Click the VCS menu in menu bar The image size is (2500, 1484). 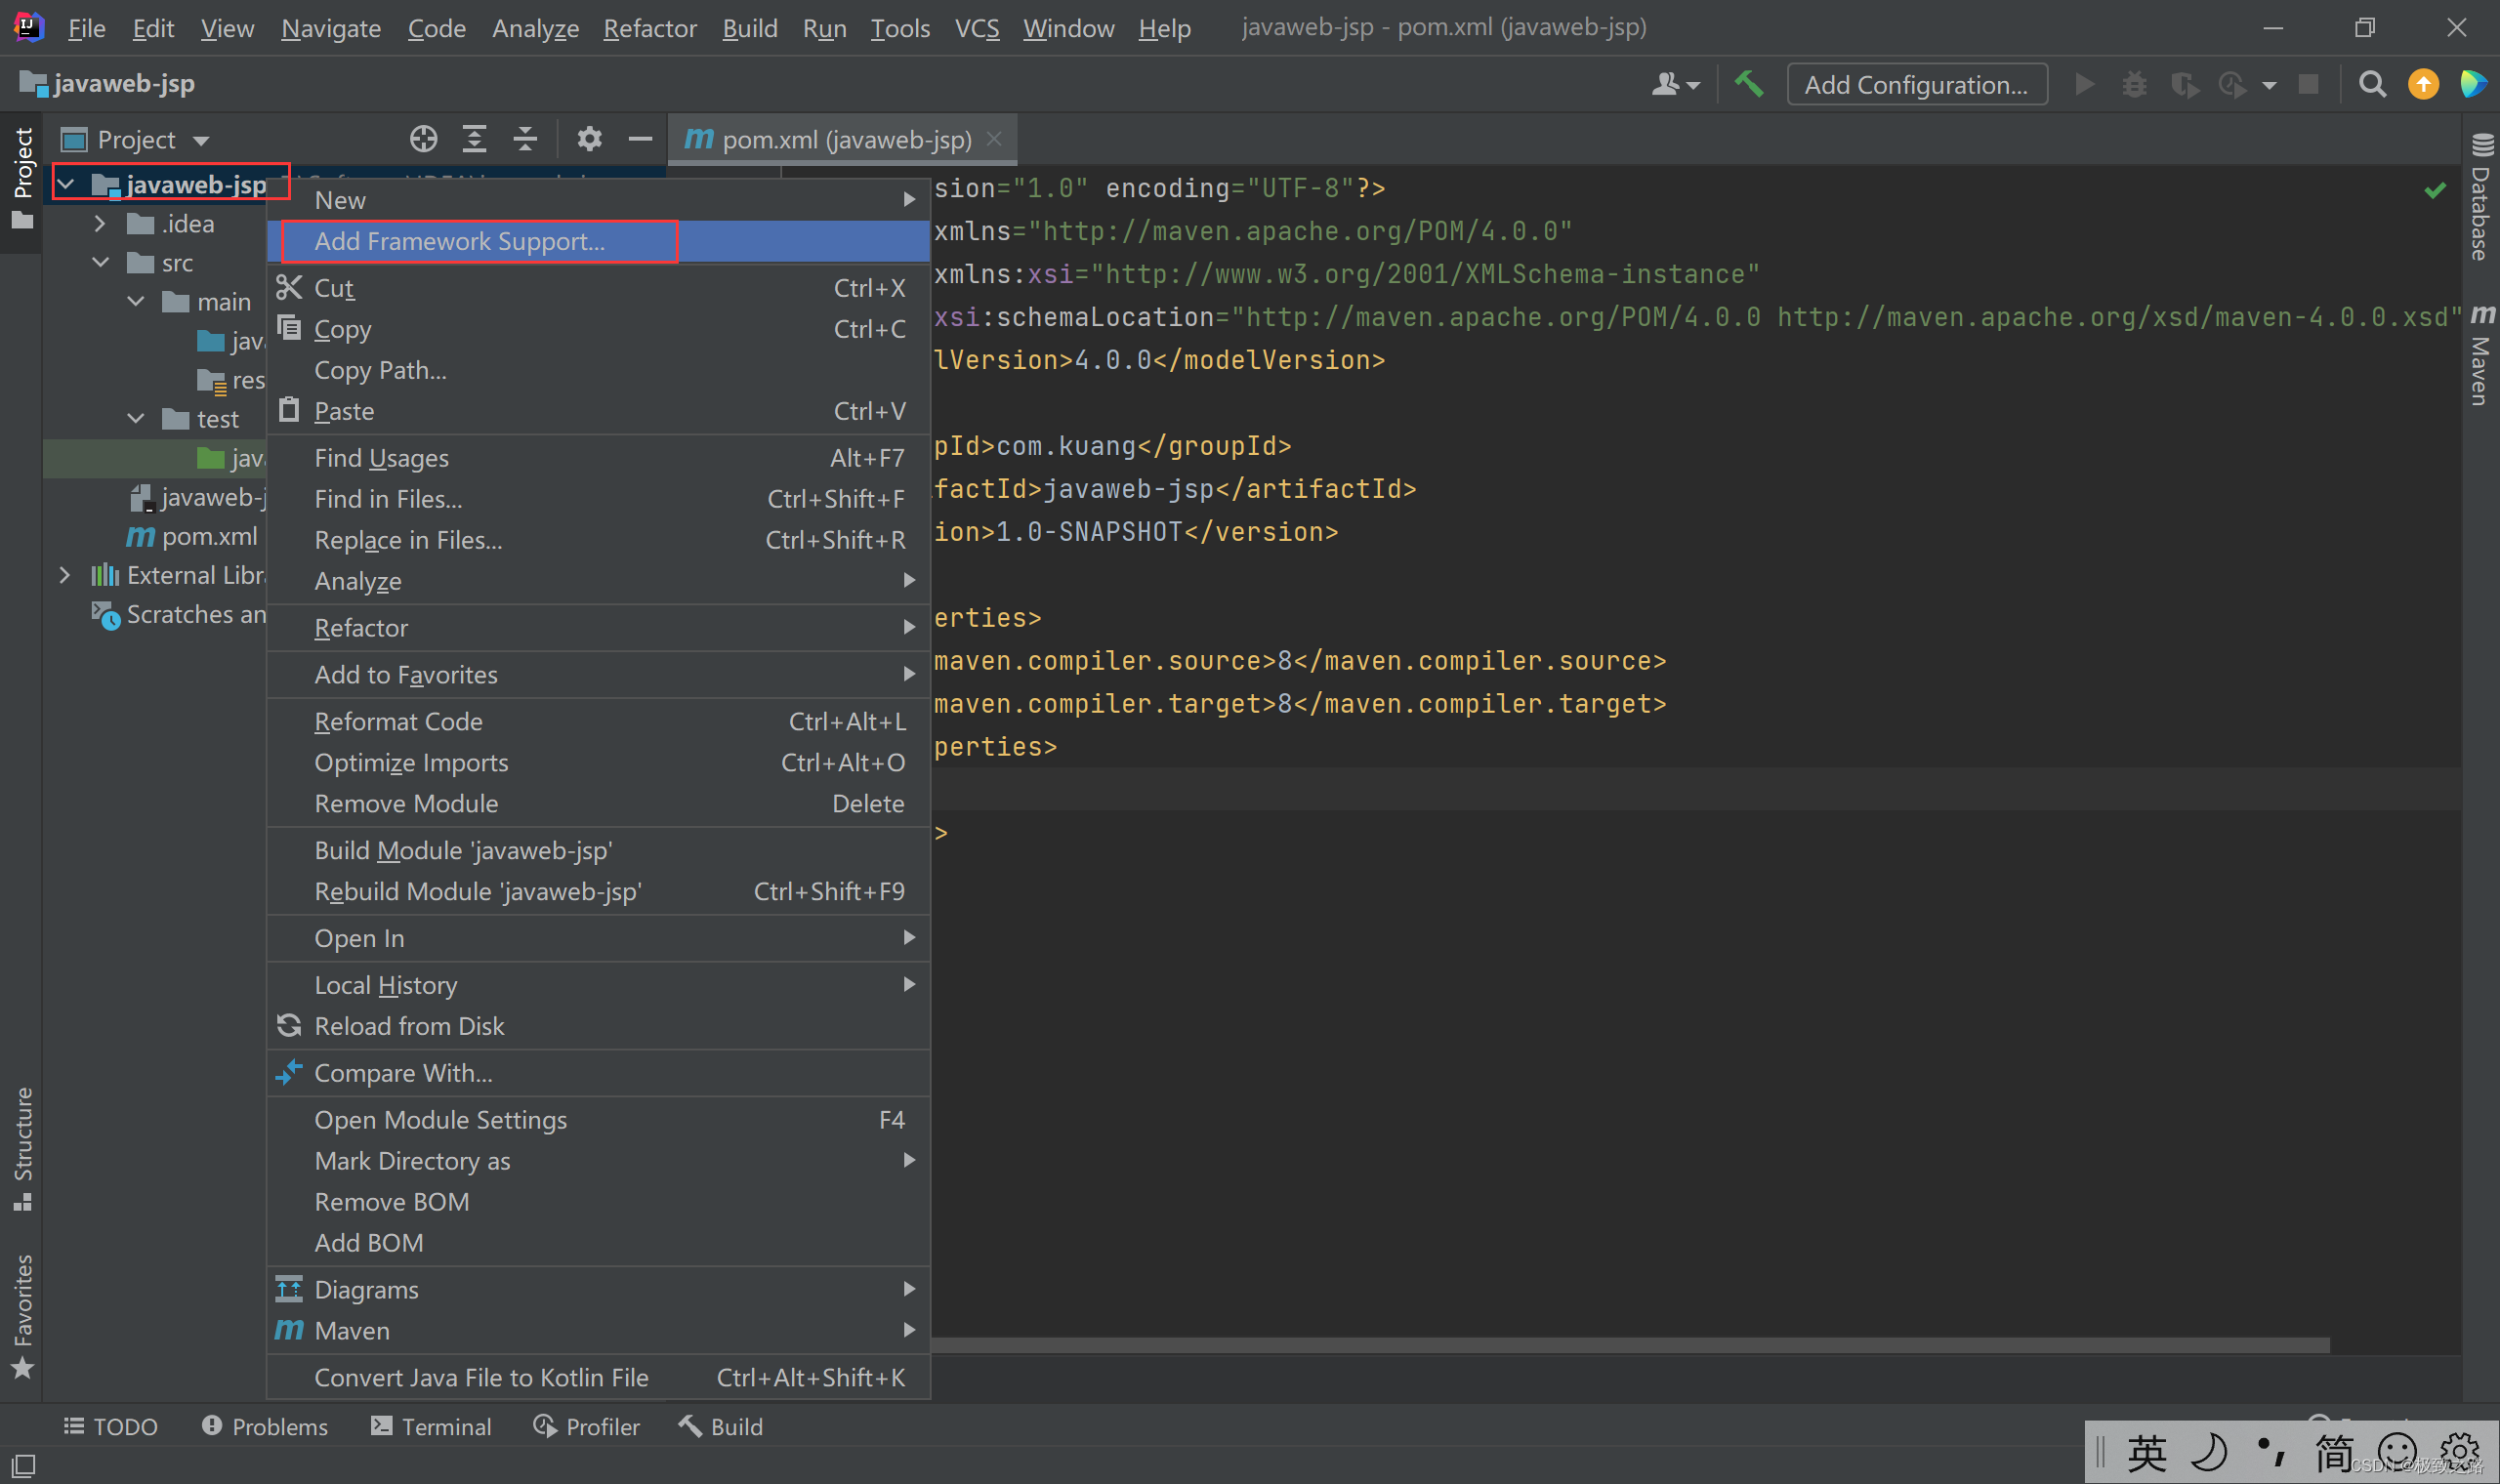(x=979, y=24)
